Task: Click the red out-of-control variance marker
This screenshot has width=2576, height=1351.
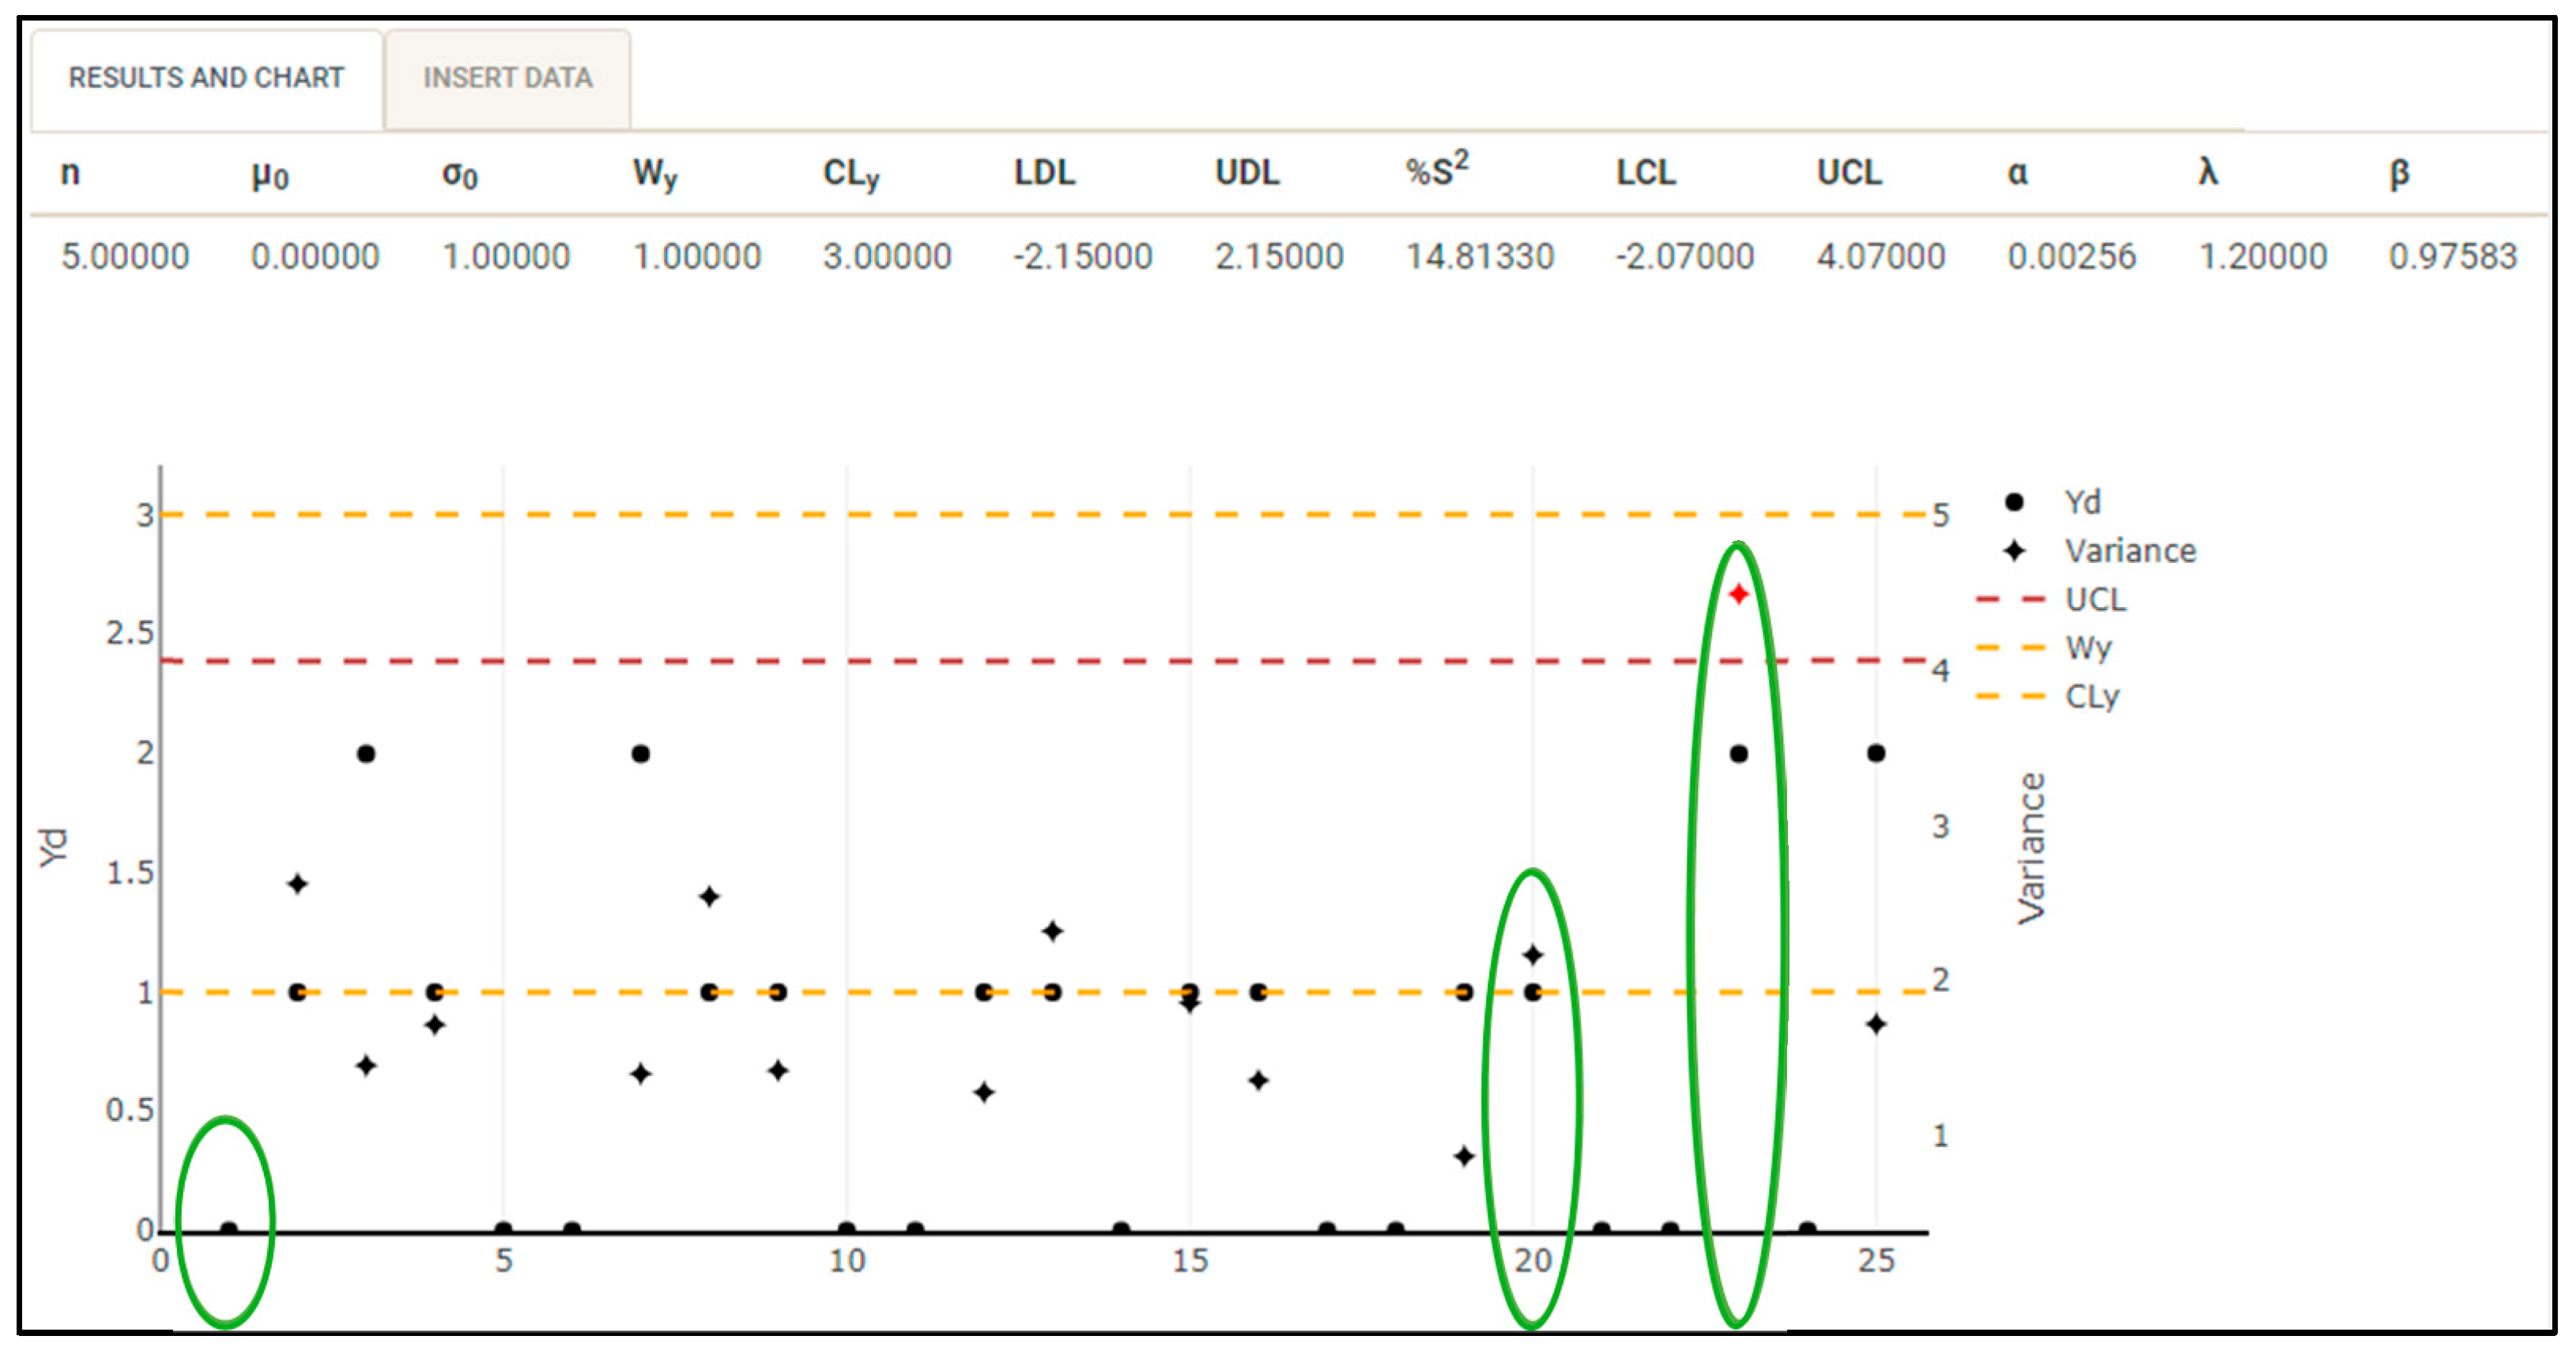Action: tap(1738, 595)
